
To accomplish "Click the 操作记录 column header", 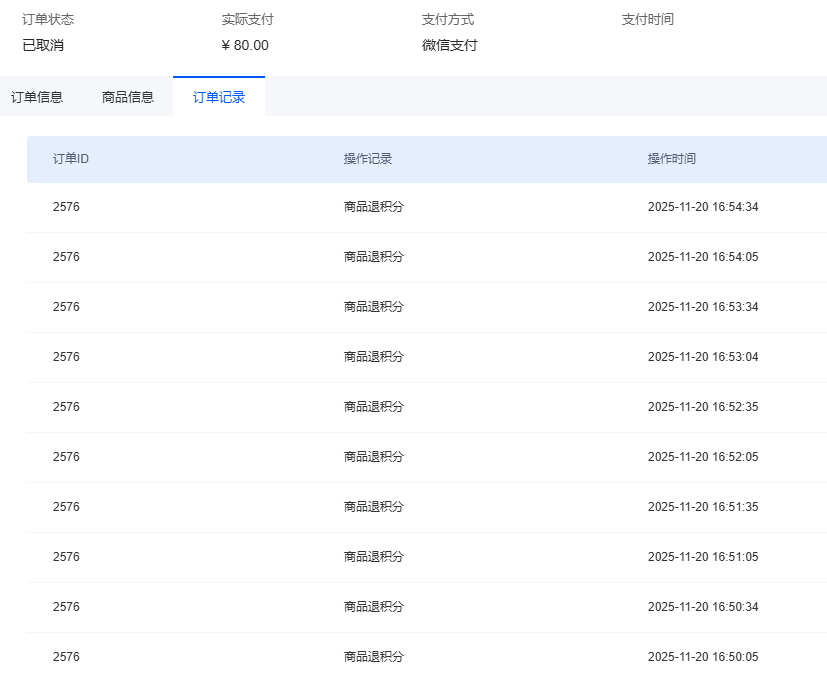I will click(368, 159).
